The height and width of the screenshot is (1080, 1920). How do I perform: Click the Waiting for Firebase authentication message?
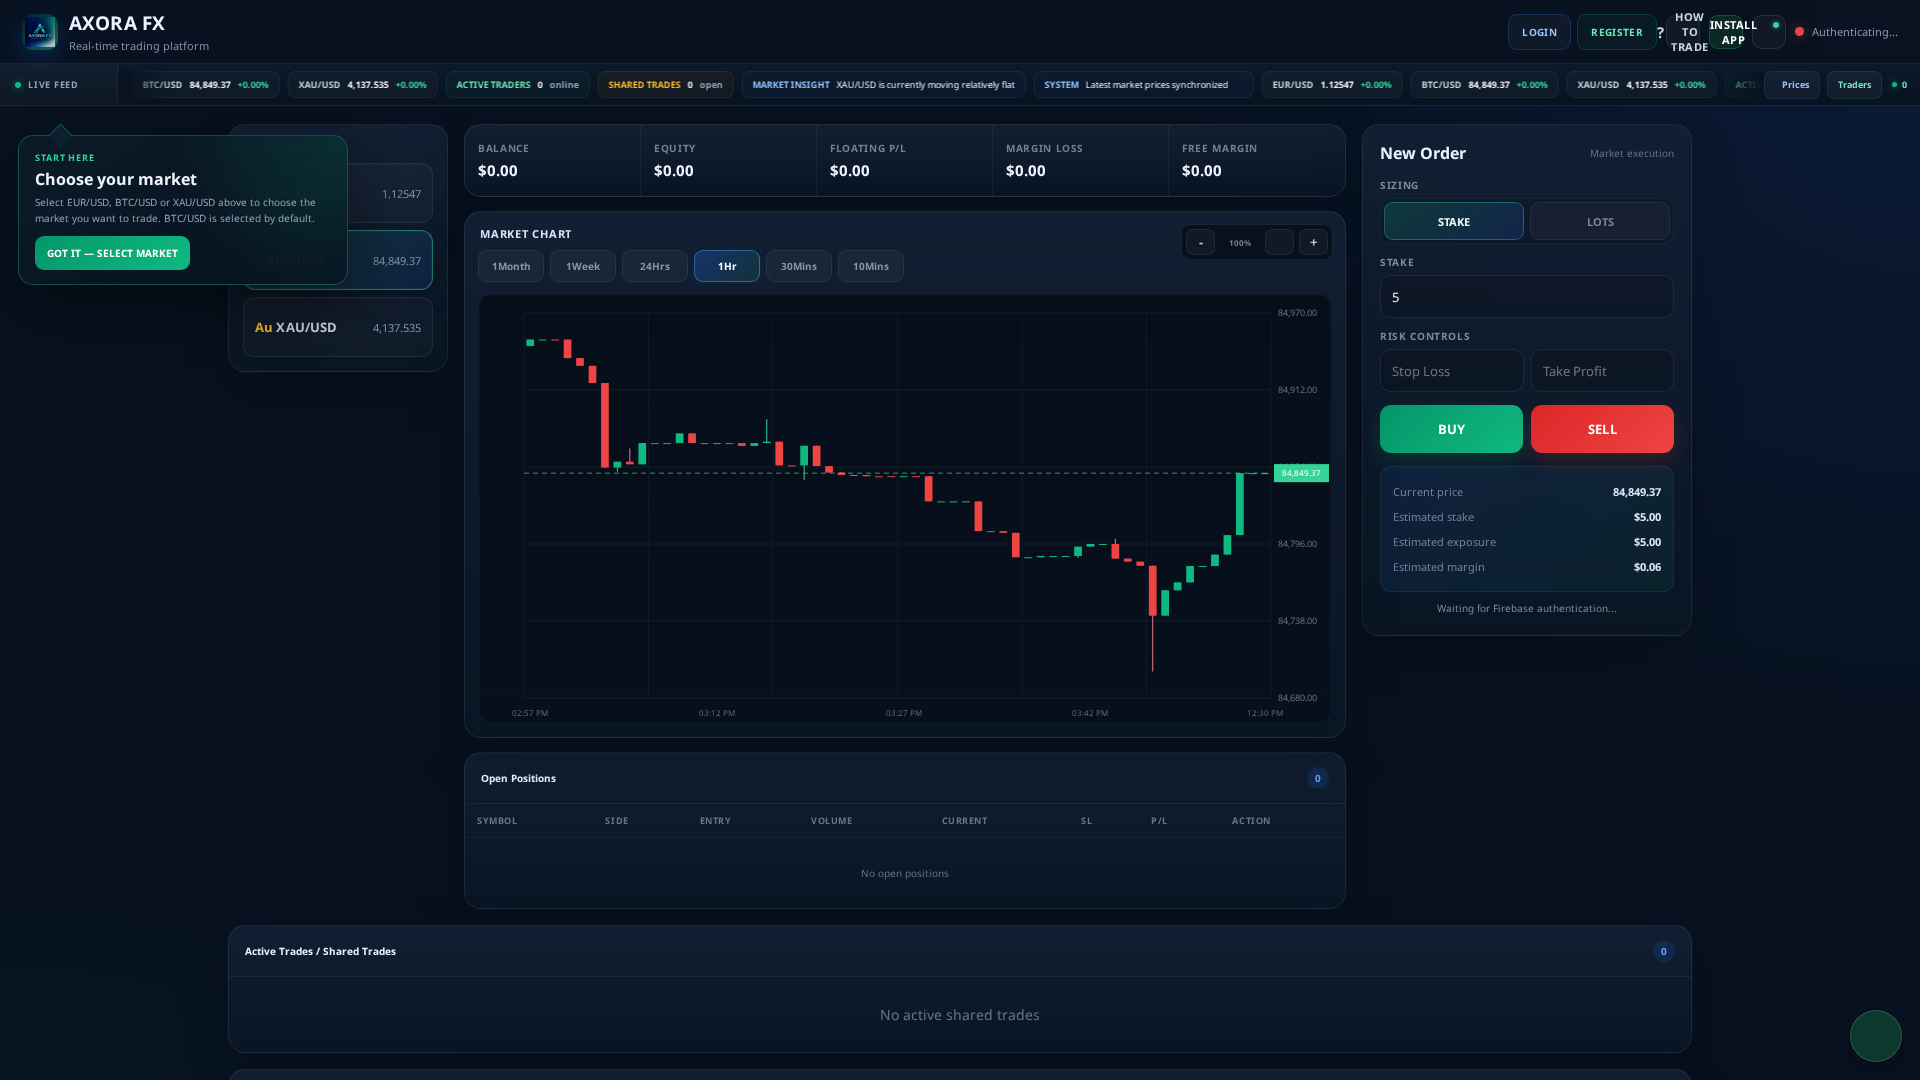[x=1526, y=608]
